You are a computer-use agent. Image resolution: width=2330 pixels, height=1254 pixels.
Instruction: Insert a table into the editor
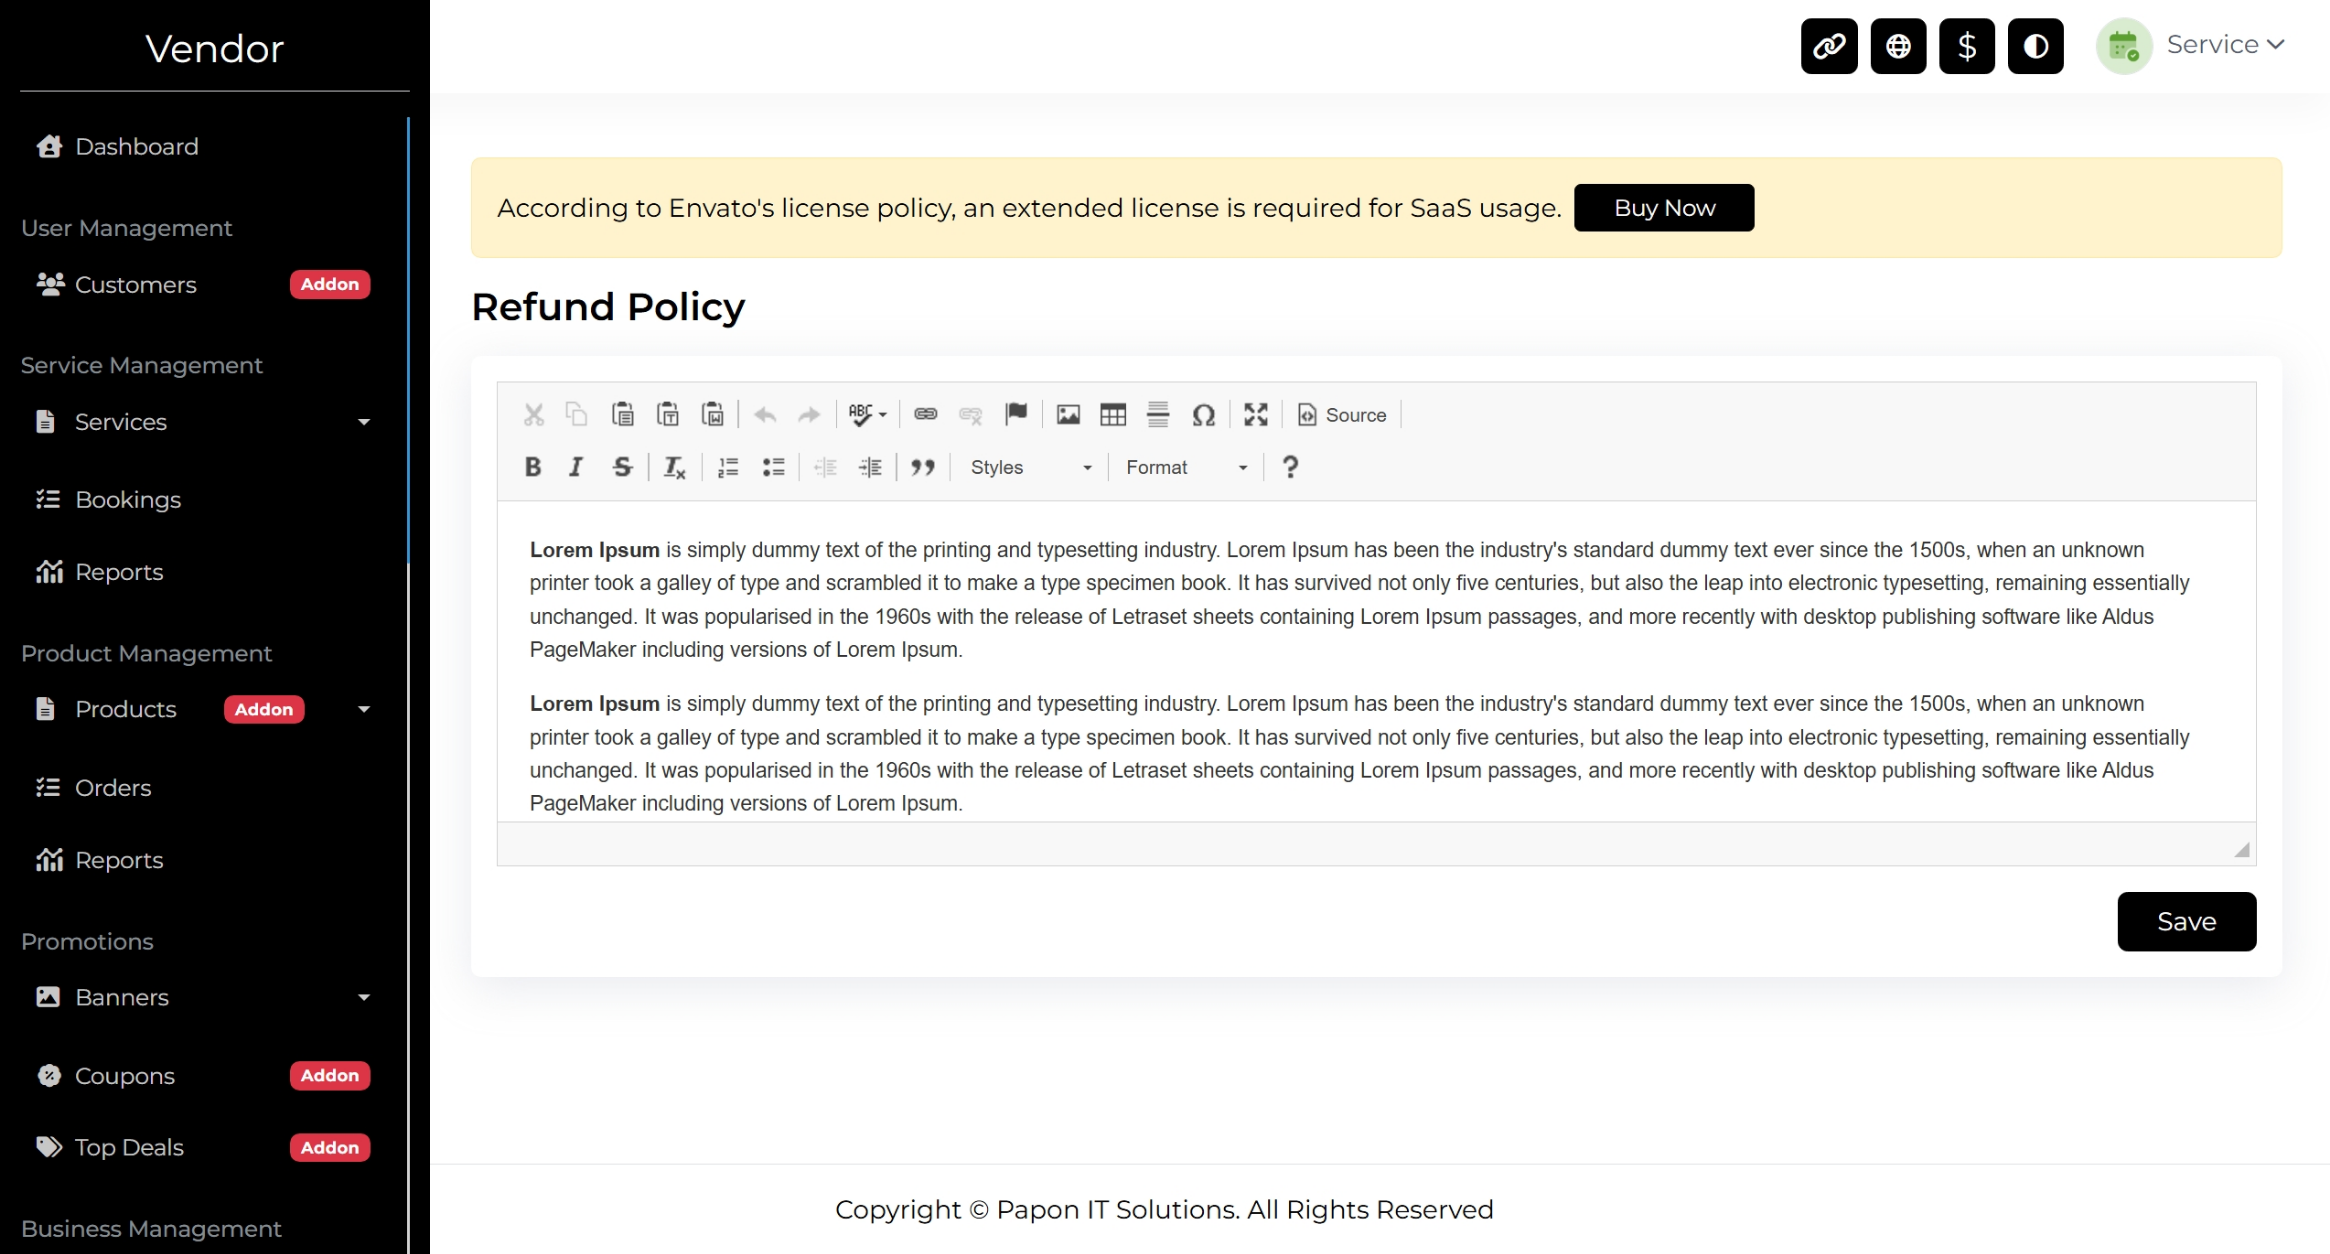pyautogui.click(x=1112, y=414)
